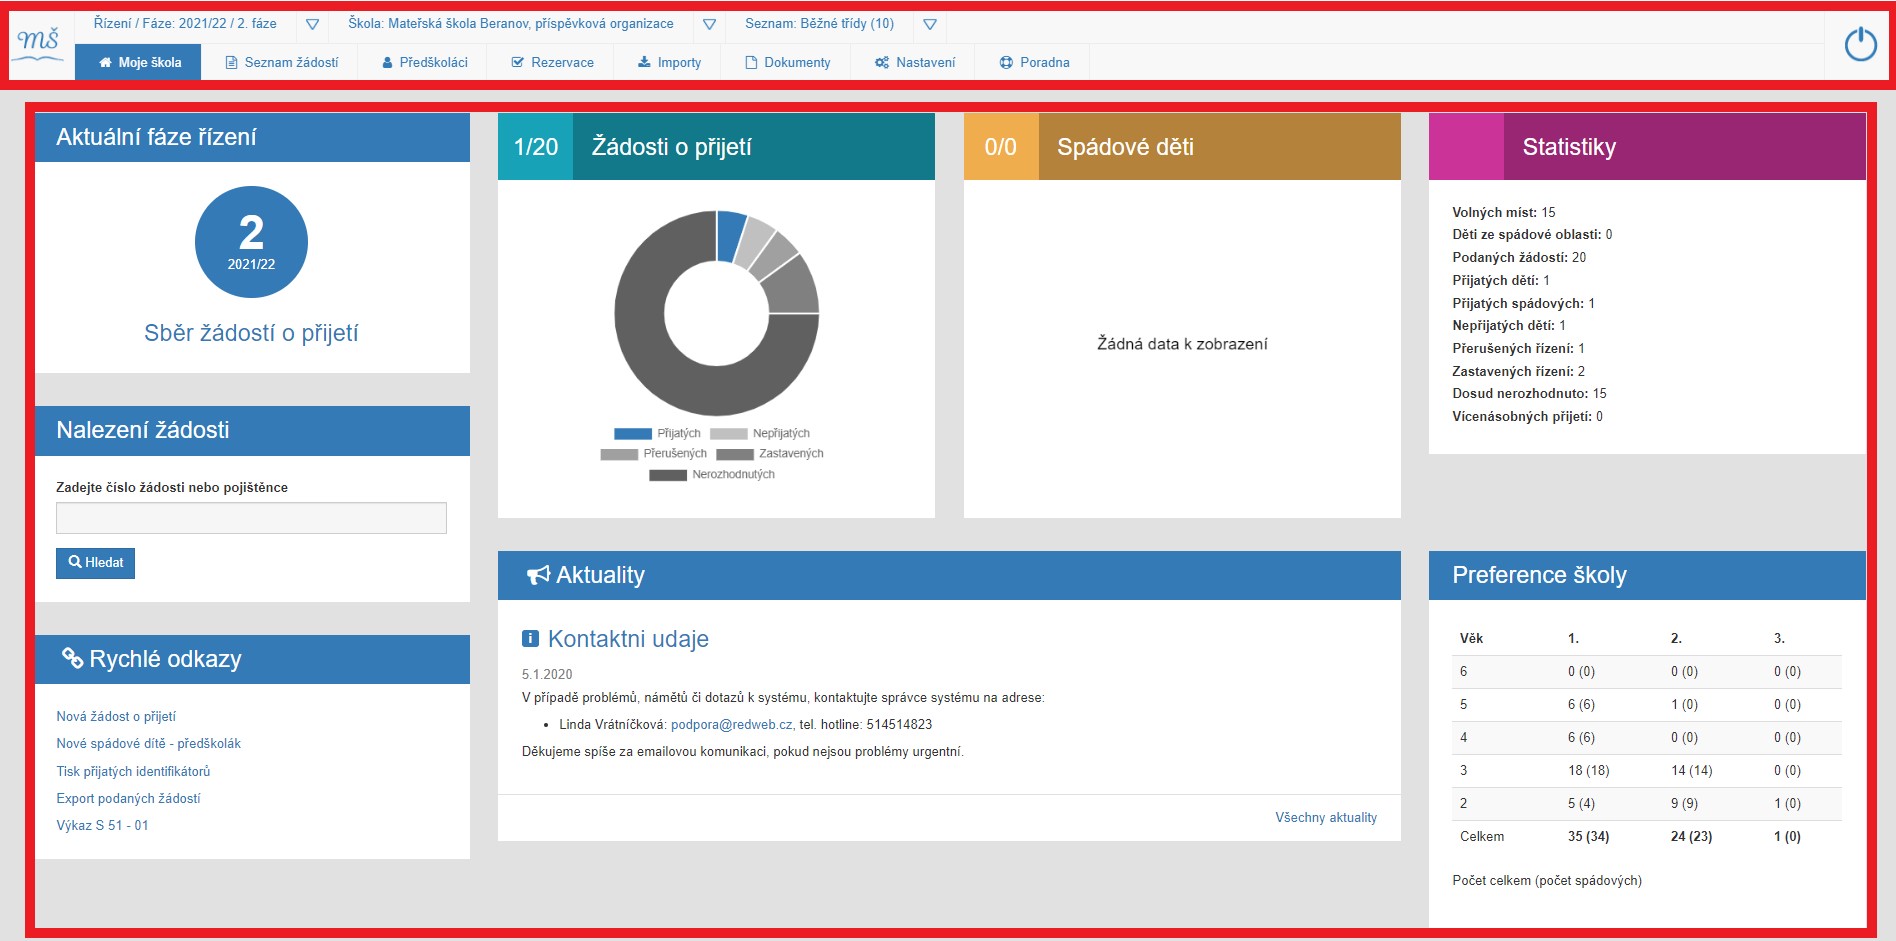
Task: Click the 14 (14) cell for age 3
Action: pos(1691,770)
